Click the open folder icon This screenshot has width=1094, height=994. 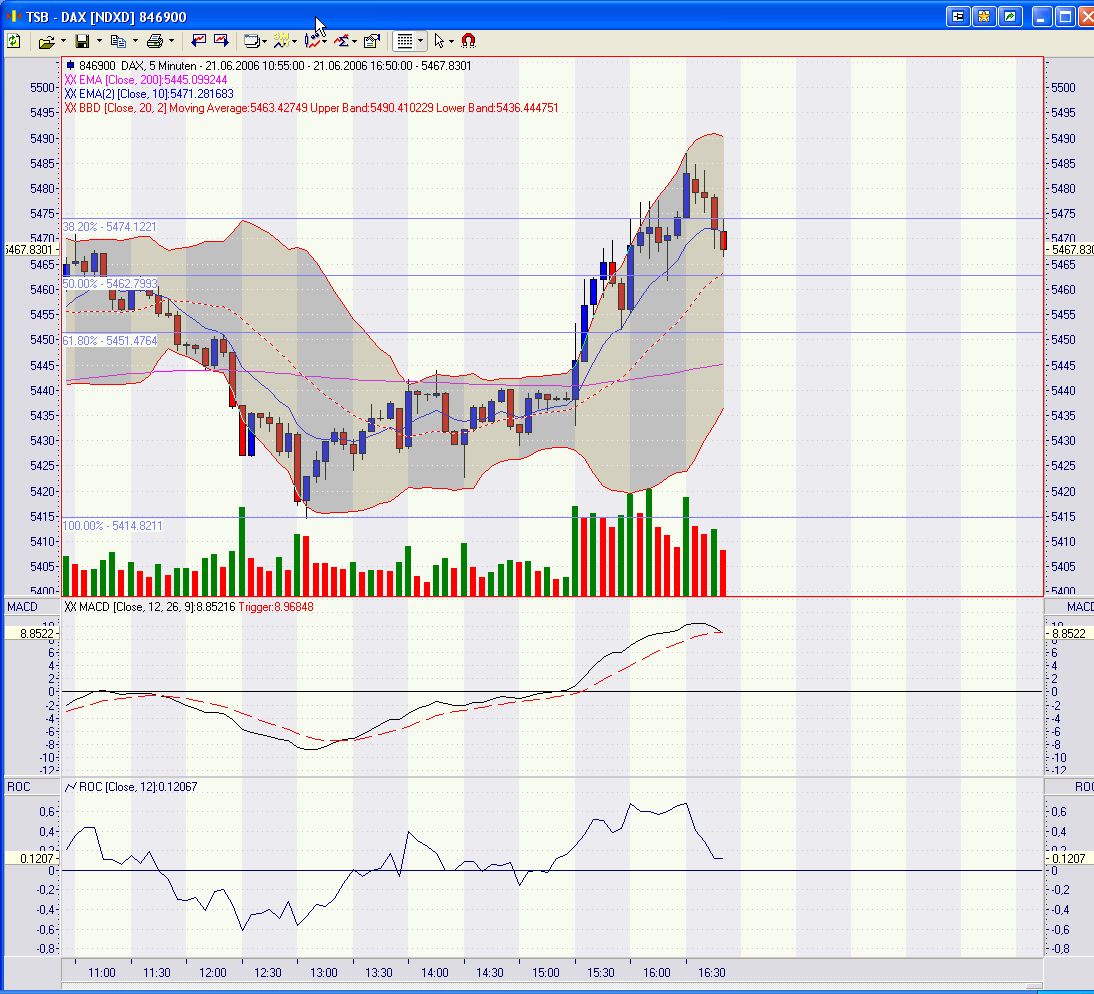coord(45,41)
